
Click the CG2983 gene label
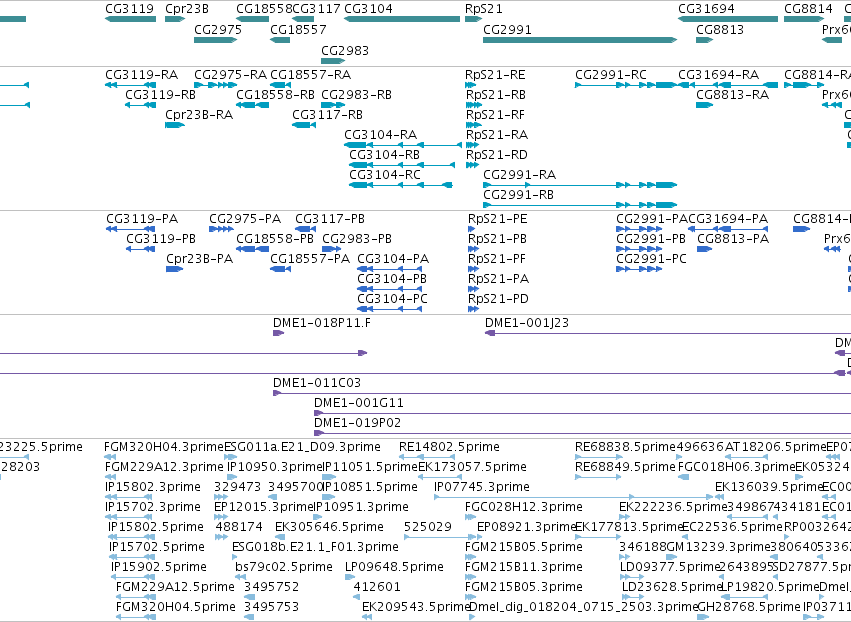(x=345, y=50)
